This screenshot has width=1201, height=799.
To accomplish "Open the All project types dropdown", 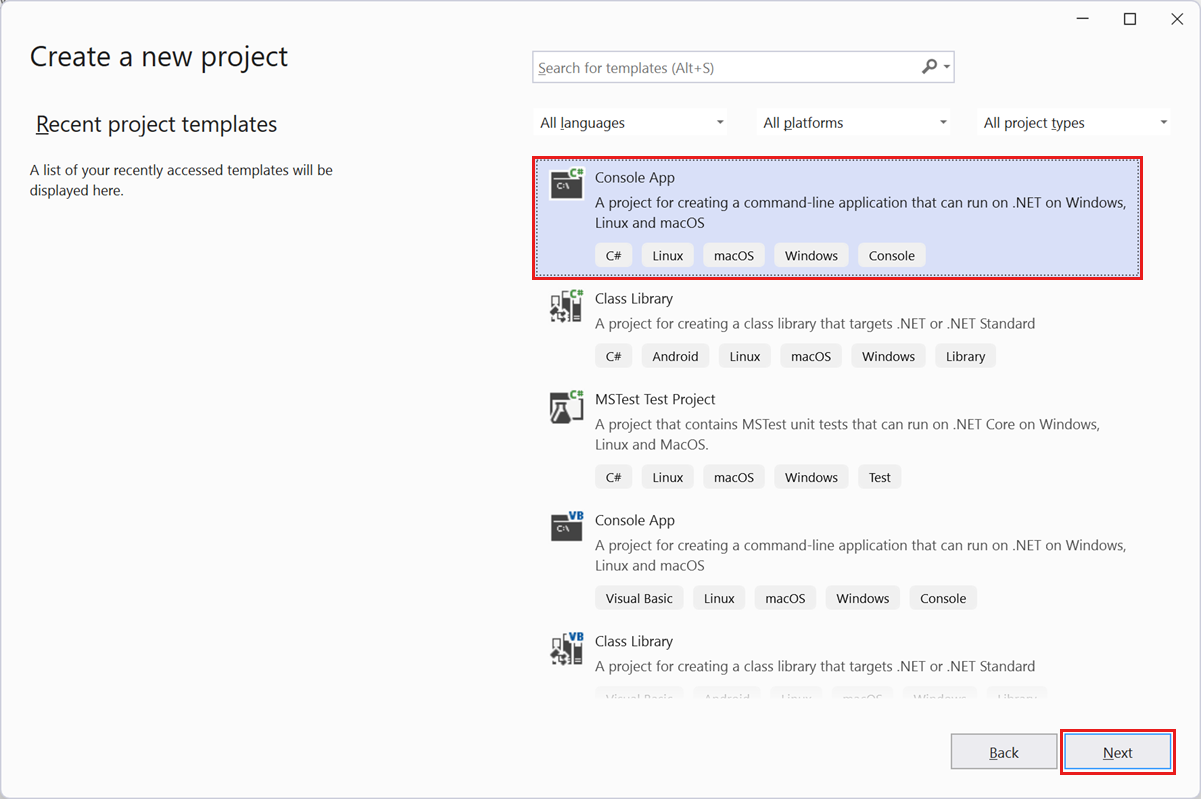I will point(1073,121).
